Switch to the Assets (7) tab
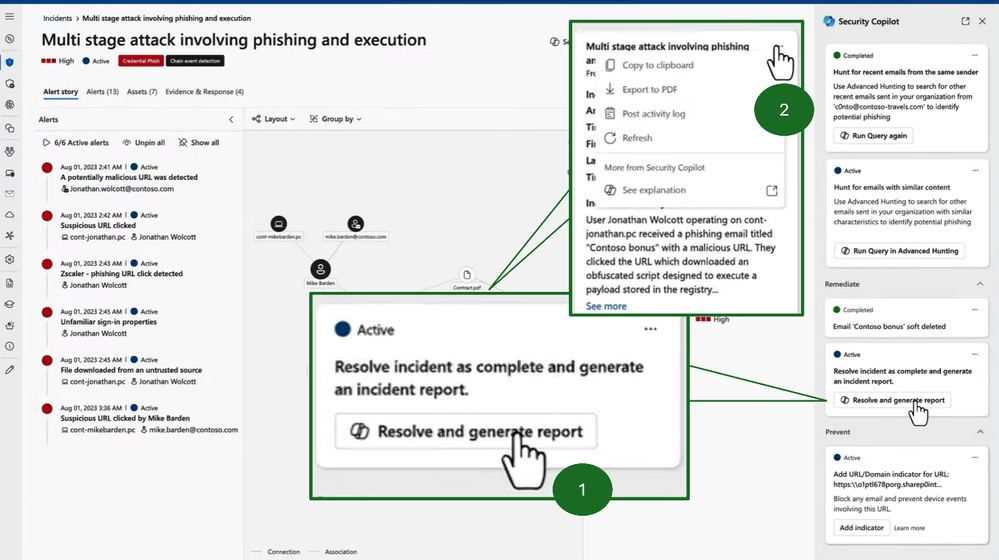This screenshot has width=999, height=560. tap(142, 92)
